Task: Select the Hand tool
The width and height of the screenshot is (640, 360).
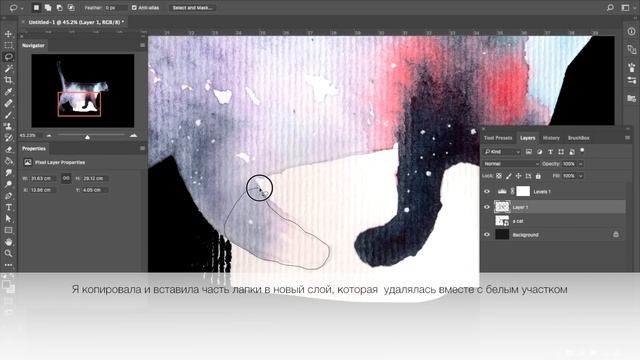Action: coord(8,242)
